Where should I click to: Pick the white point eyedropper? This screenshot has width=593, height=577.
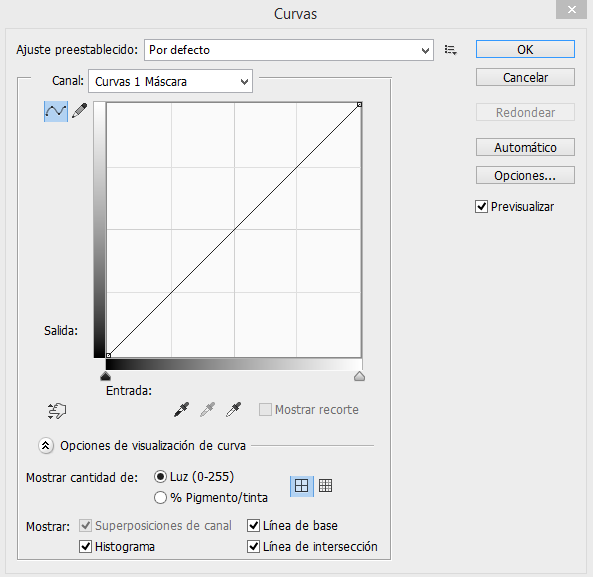(x=233, y=409)
